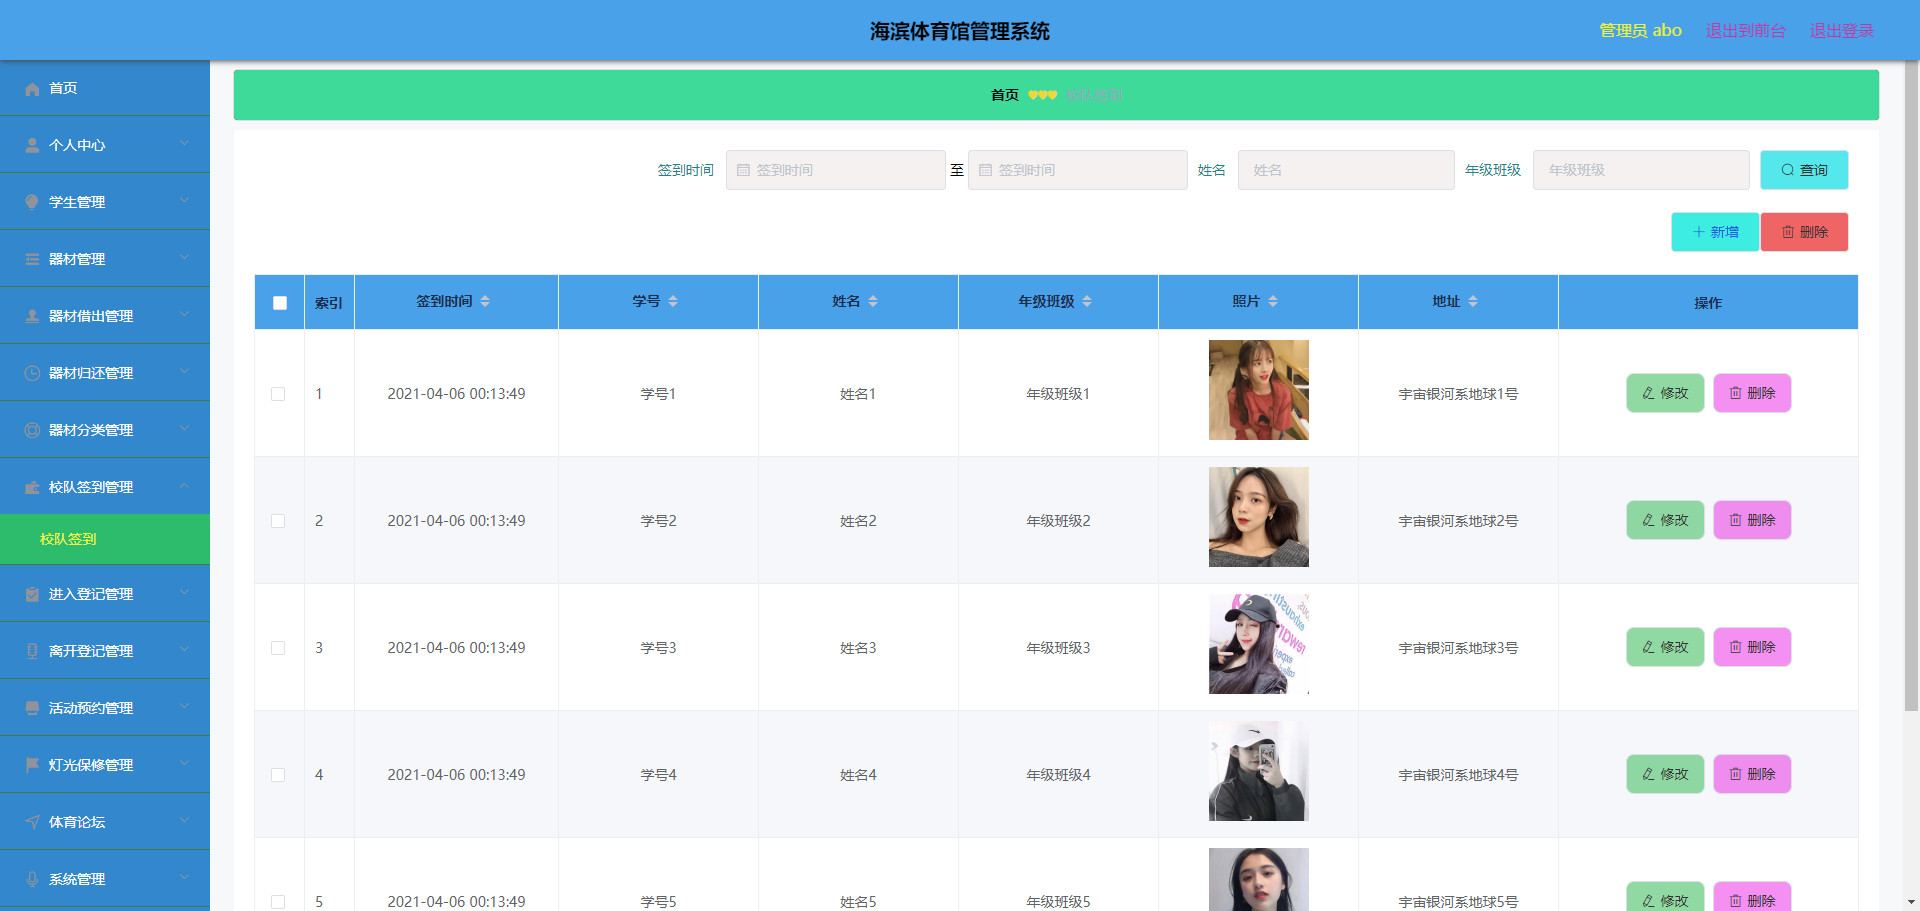This screenshot has width=1920, height=911.
Task: Open the 体育论坛 menu item
Action: [105, 822]
